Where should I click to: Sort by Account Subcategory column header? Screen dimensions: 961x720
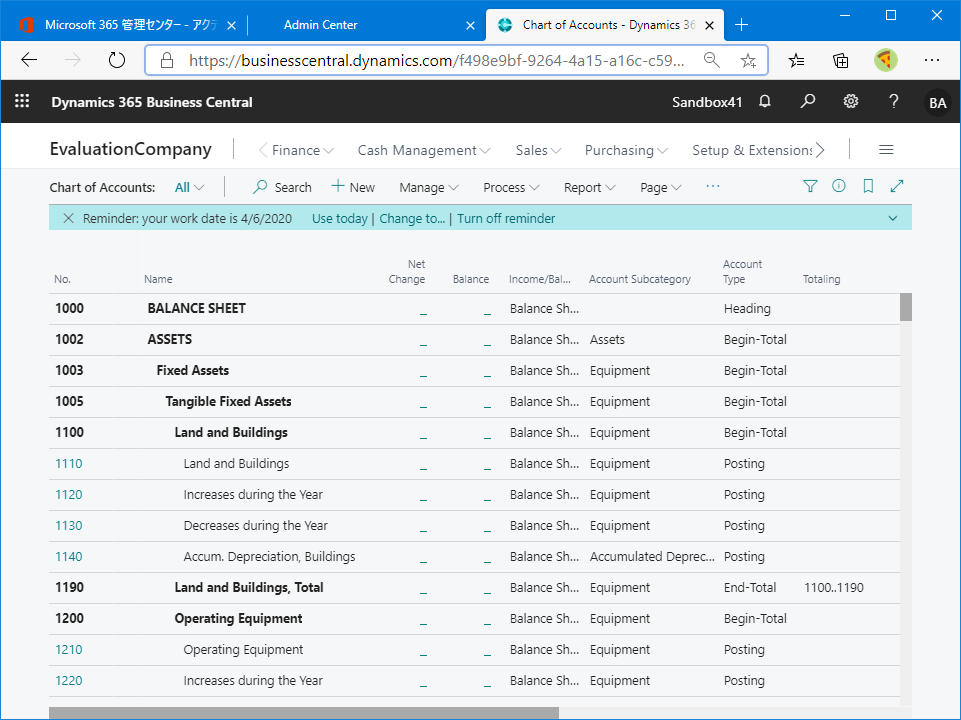[x=640, y=279]
